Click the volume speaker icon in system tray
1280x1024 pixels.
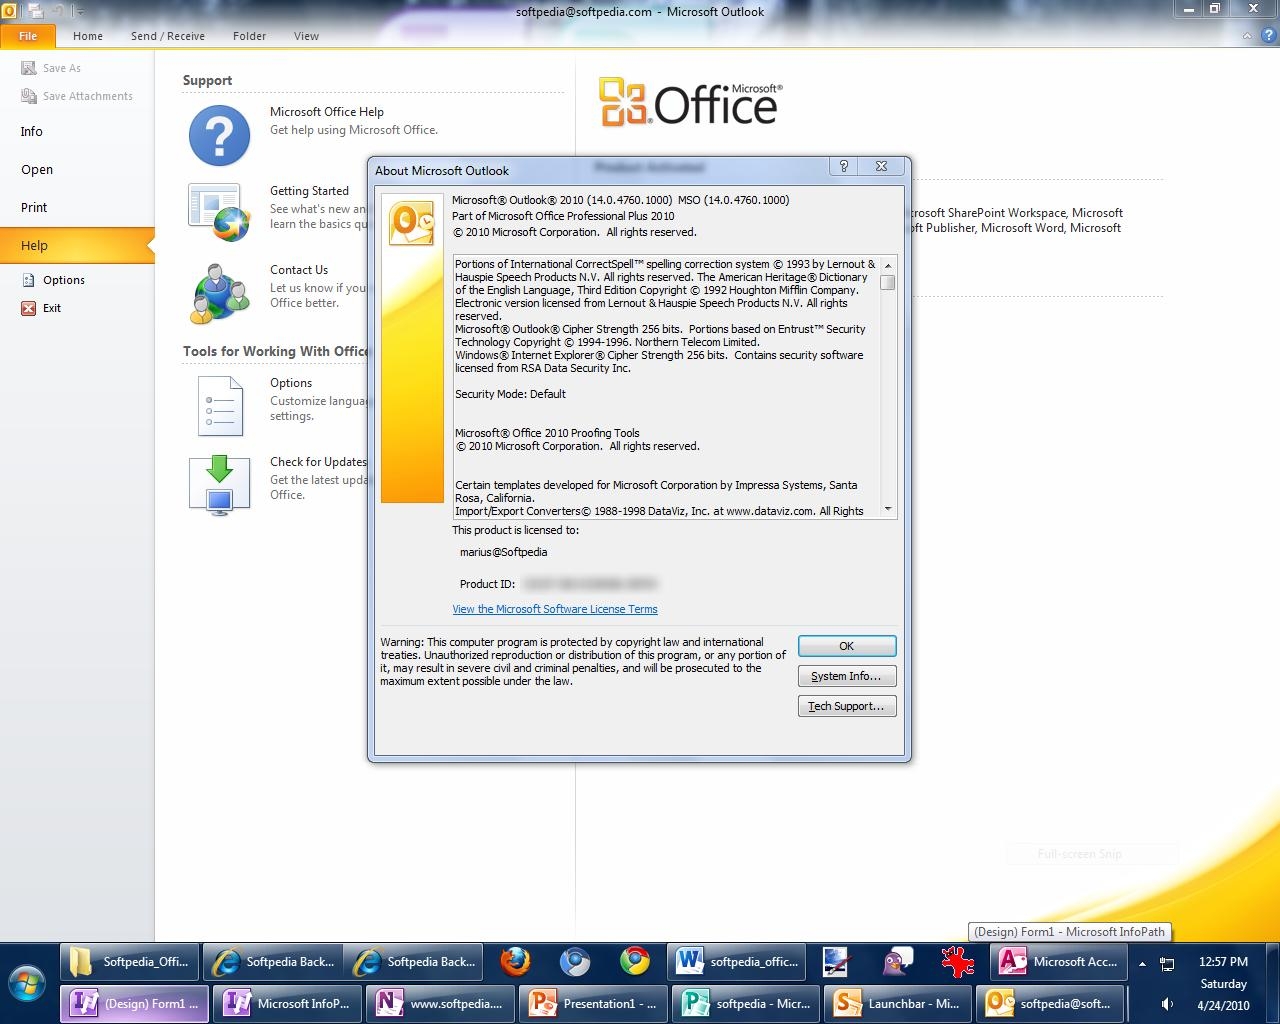click(1167, 1004)
